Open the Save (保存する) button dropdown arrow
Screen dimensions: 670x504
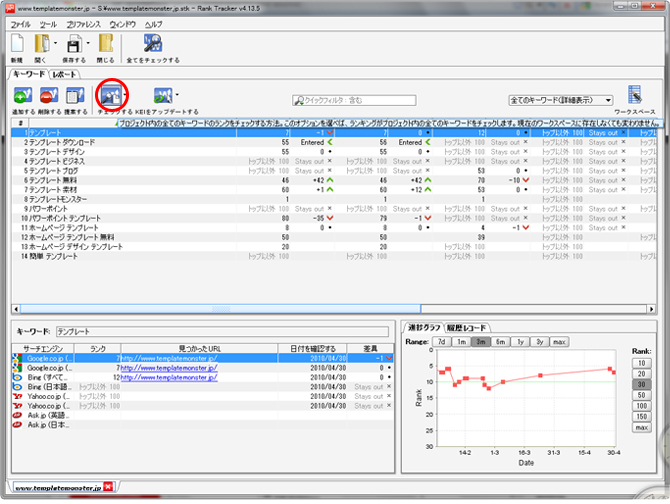(88, 43)
